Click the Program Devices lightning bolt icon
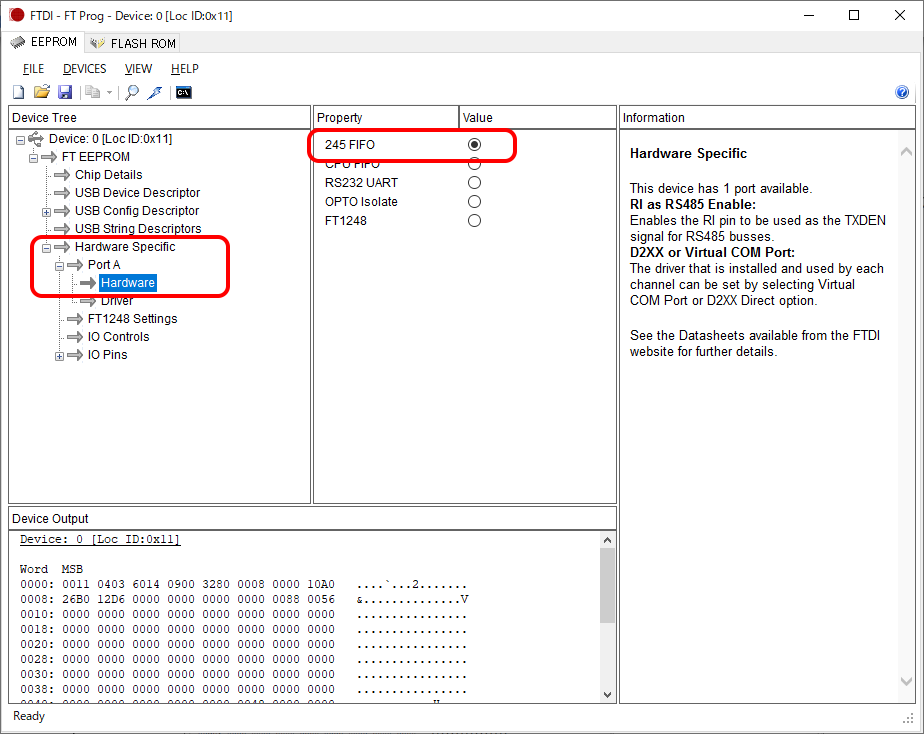Viewport: 924px width, 734px height. point(155,93)
